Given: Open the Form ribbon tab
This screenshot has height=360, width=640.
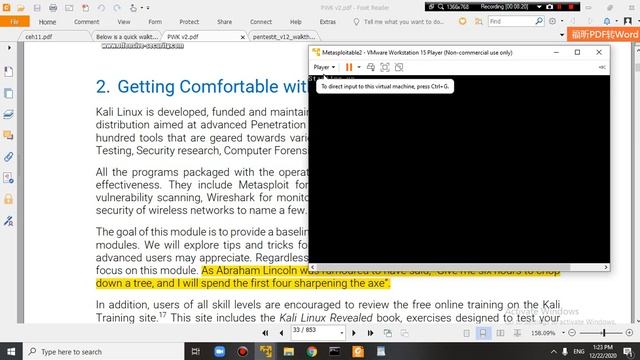Looking at the screenshot, I should coord(155,22).
